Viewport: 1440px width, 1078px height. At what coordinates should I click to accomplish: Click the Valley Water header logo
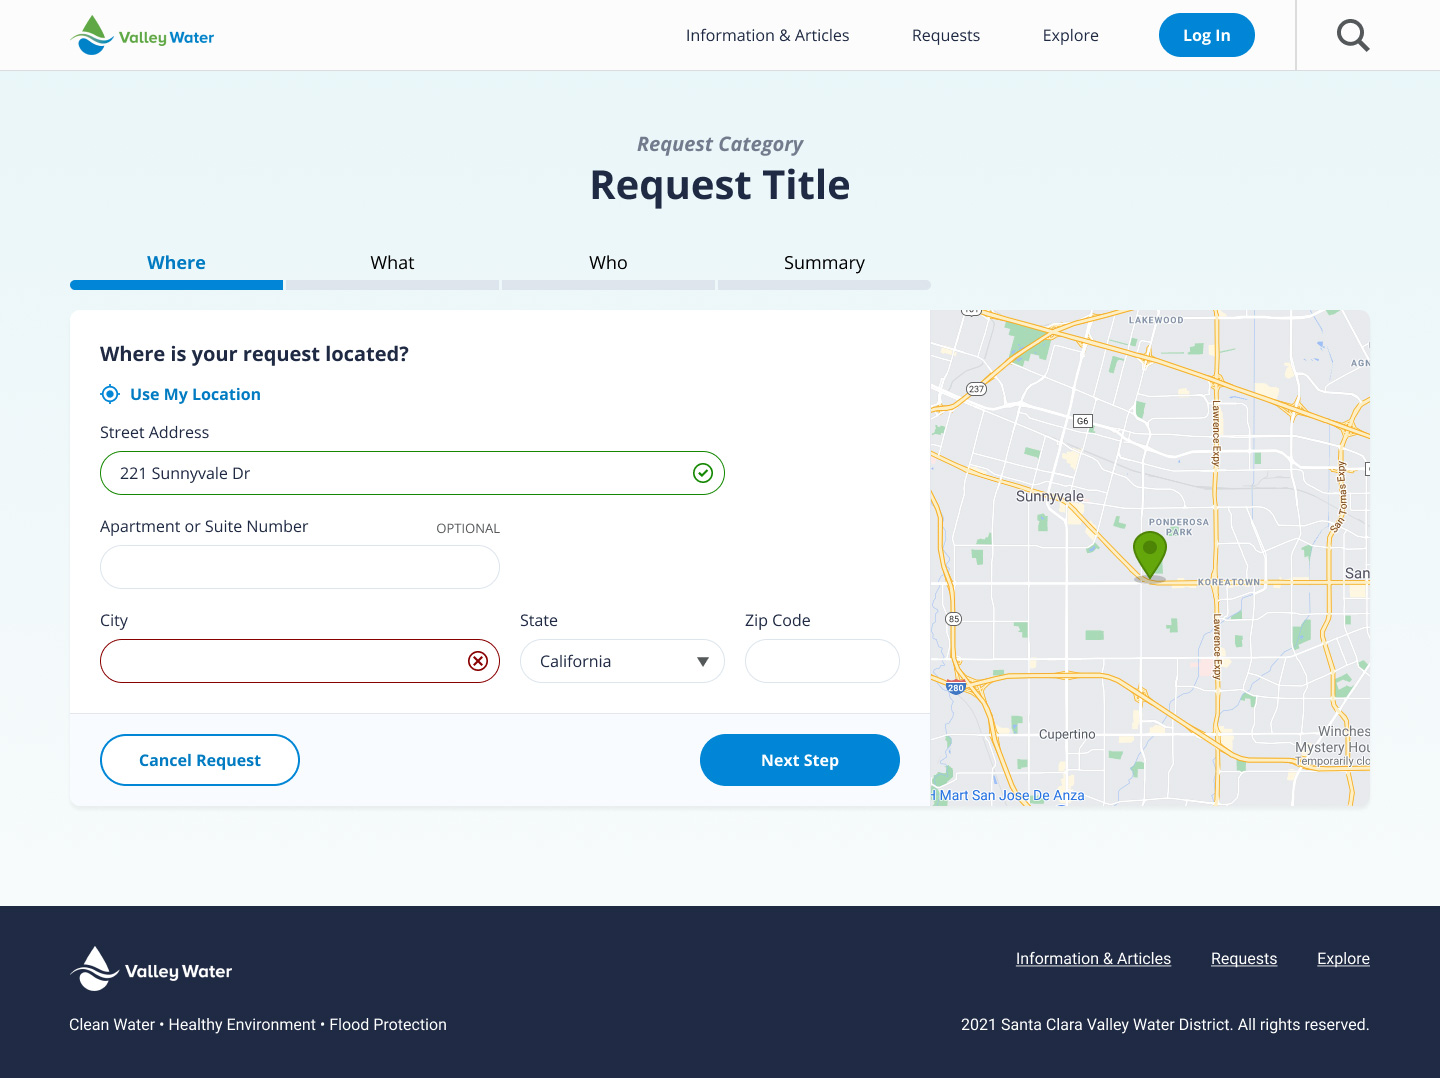point(142,36)
